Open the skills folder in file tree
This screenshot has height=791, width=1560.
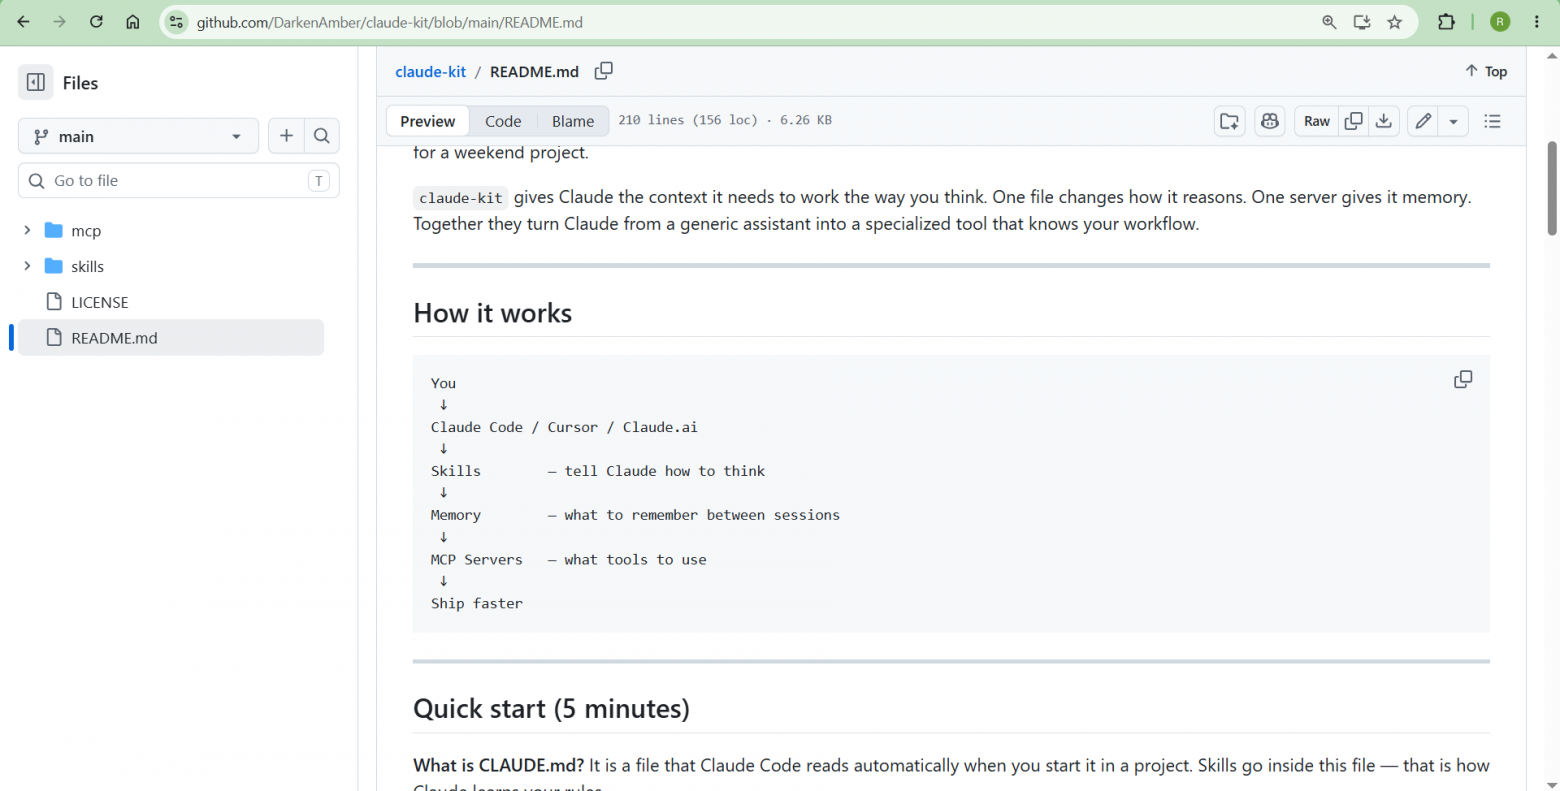pyautogui.click(x=87, y=266)
